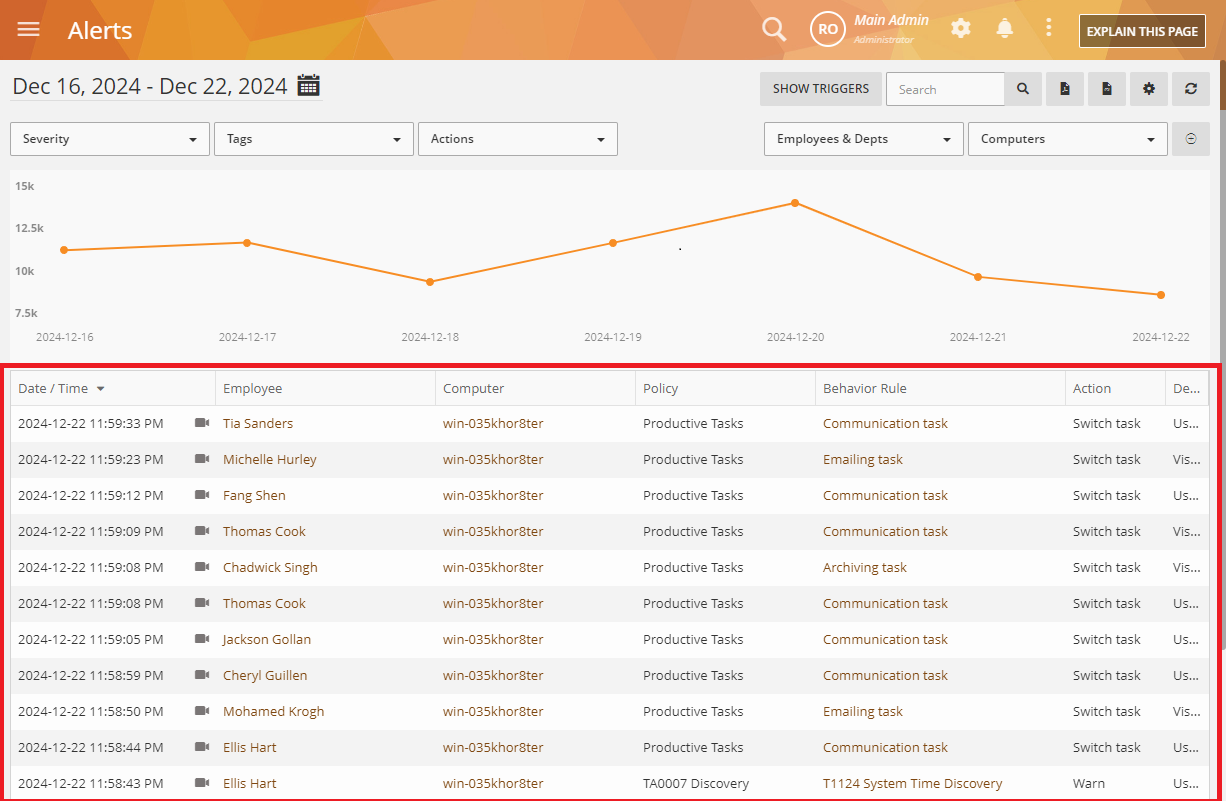Click the Main Admin user name

[x=891, y=20]
